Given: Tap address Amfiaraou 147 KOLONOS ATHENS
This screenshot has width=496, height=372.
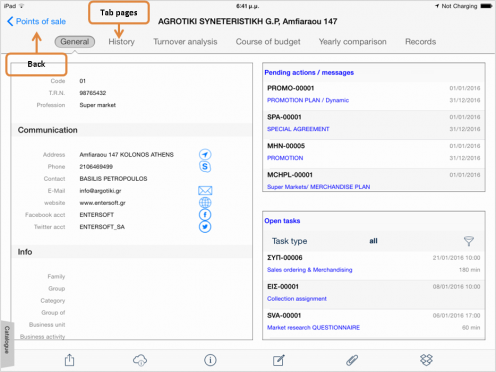Looking at the screenshot, I should (126, 155).
